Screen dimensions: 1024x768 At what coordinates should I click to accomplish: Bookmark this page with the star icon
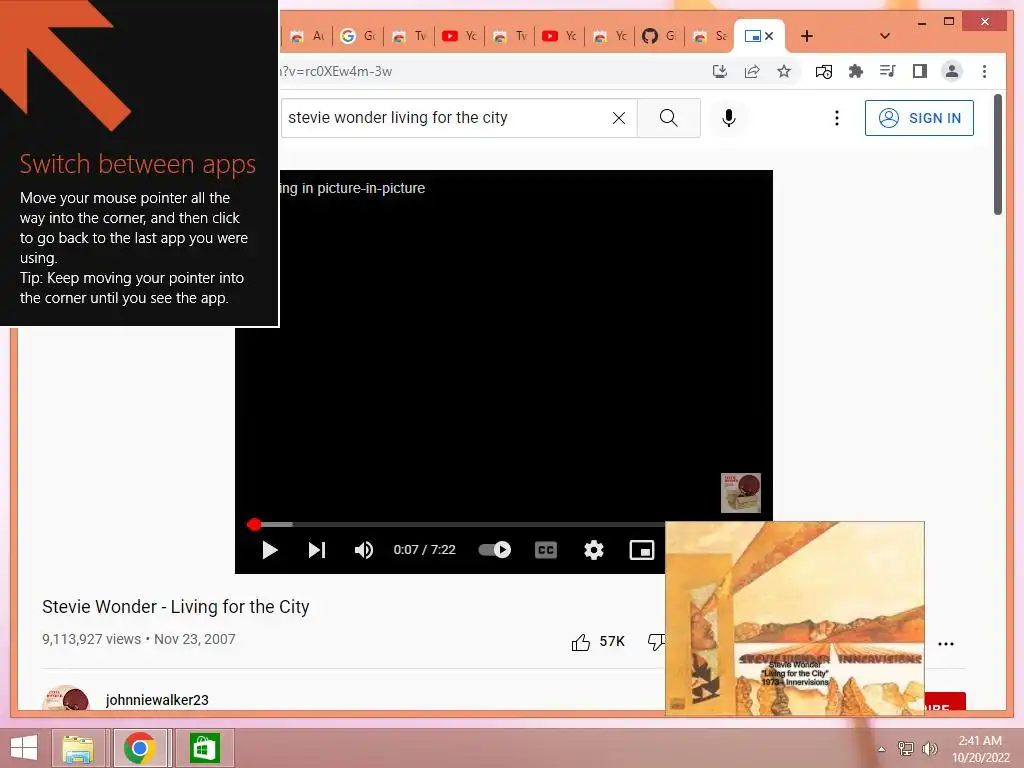point(784,71)
